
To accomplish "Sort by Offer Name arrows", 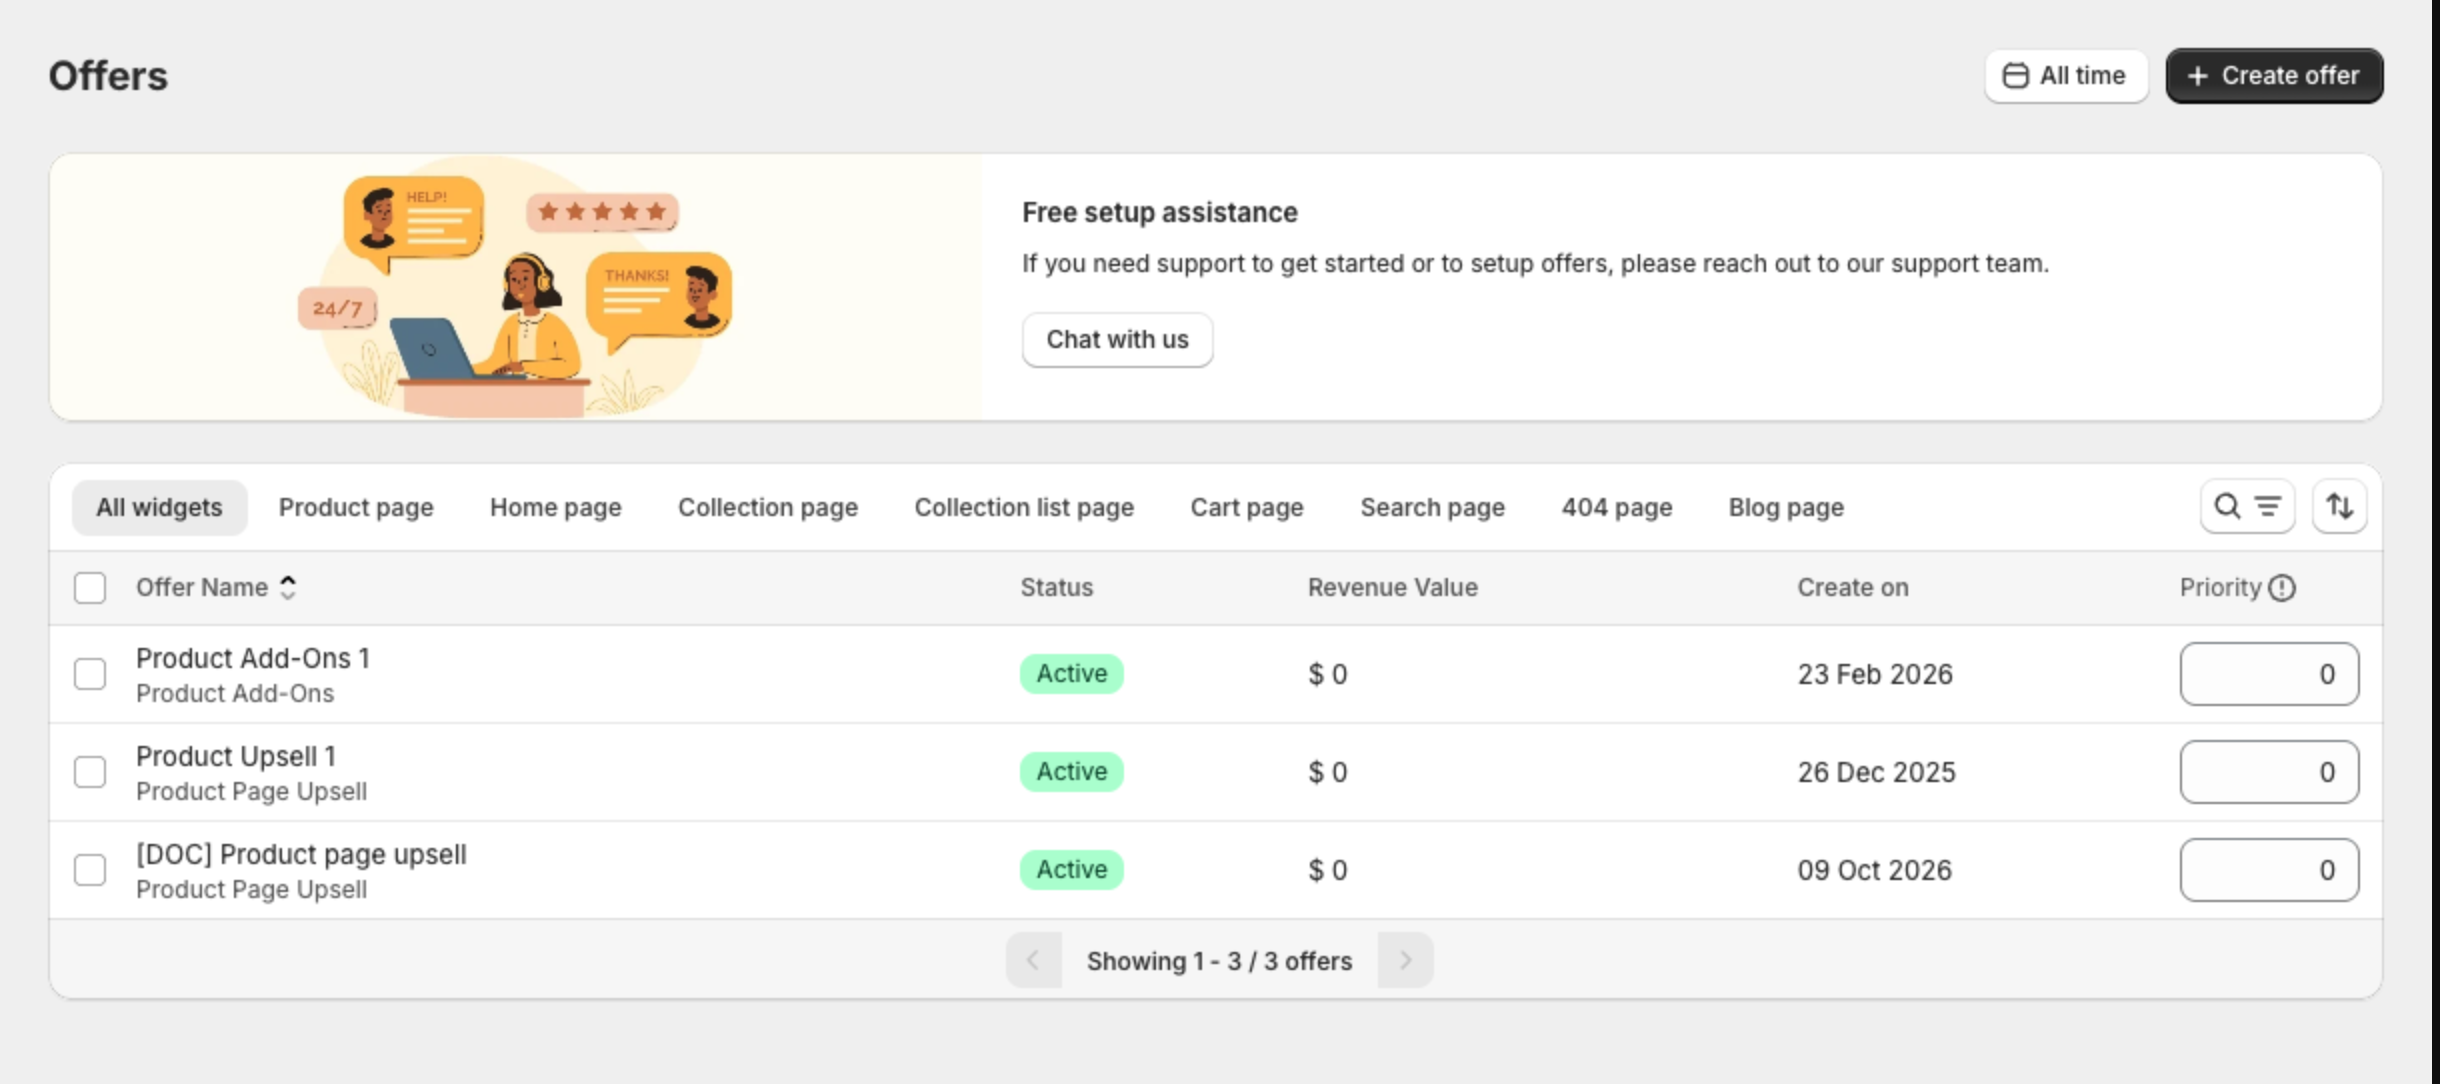I will (x=288, y=588).
